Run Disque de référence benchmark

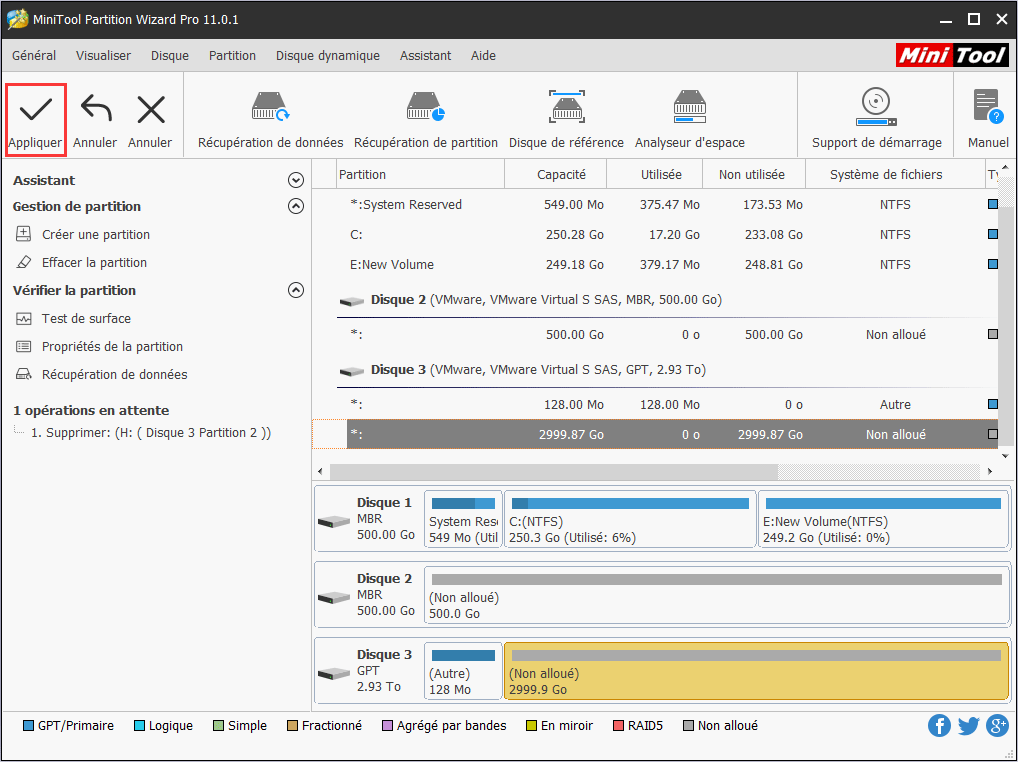pos(566,107)
